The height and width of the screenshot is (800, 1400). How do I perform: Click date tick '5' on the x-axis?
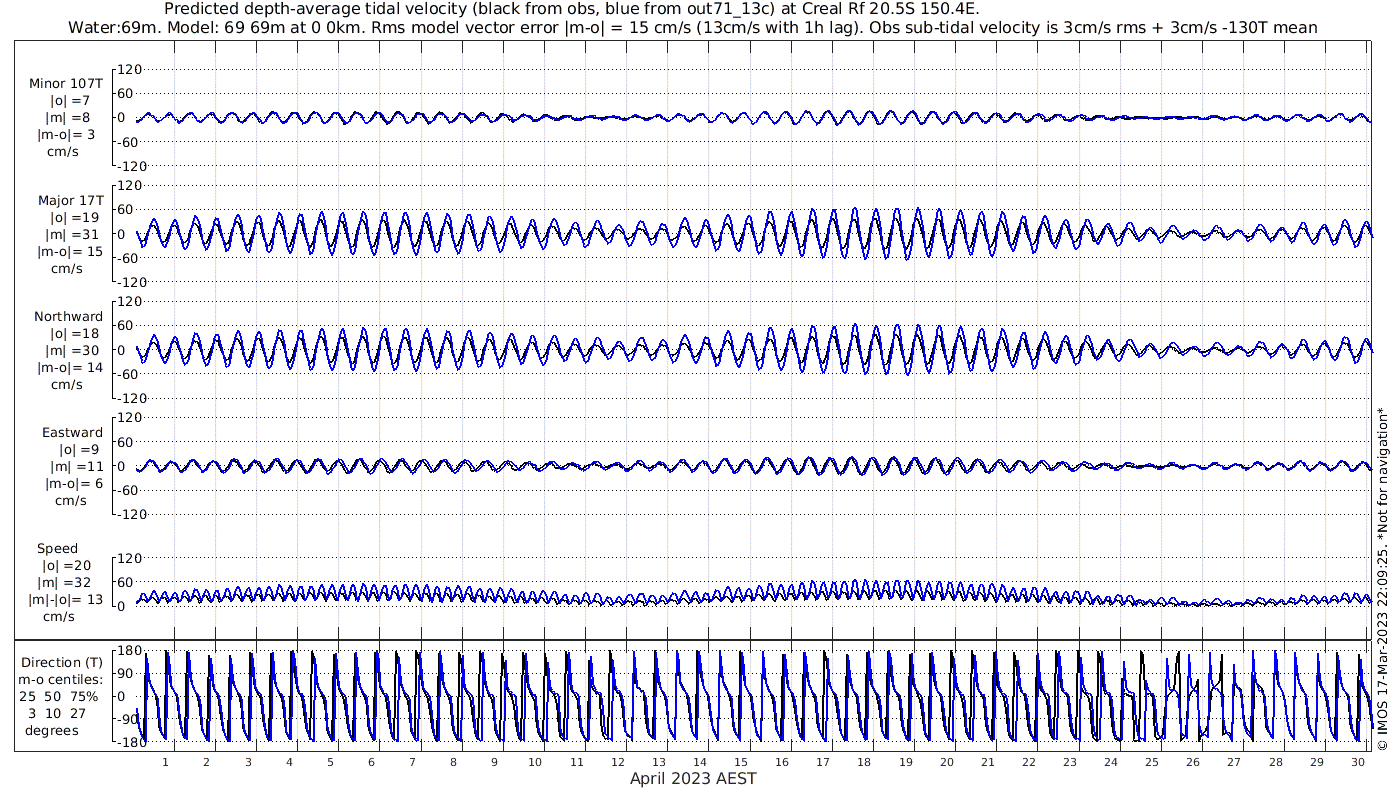pos(330,762)
